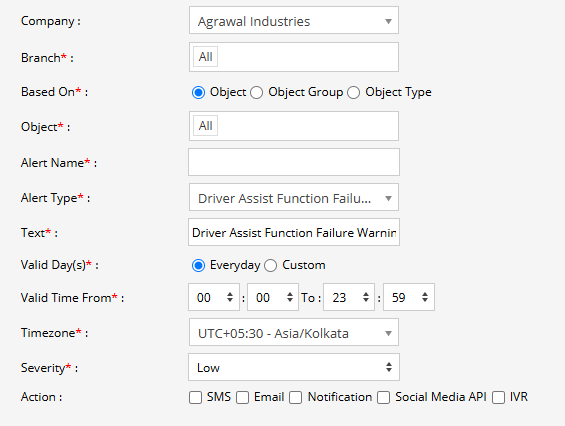Focus the Alert Name input field
This screenshot has width=565, height=426.
[294, 162]
